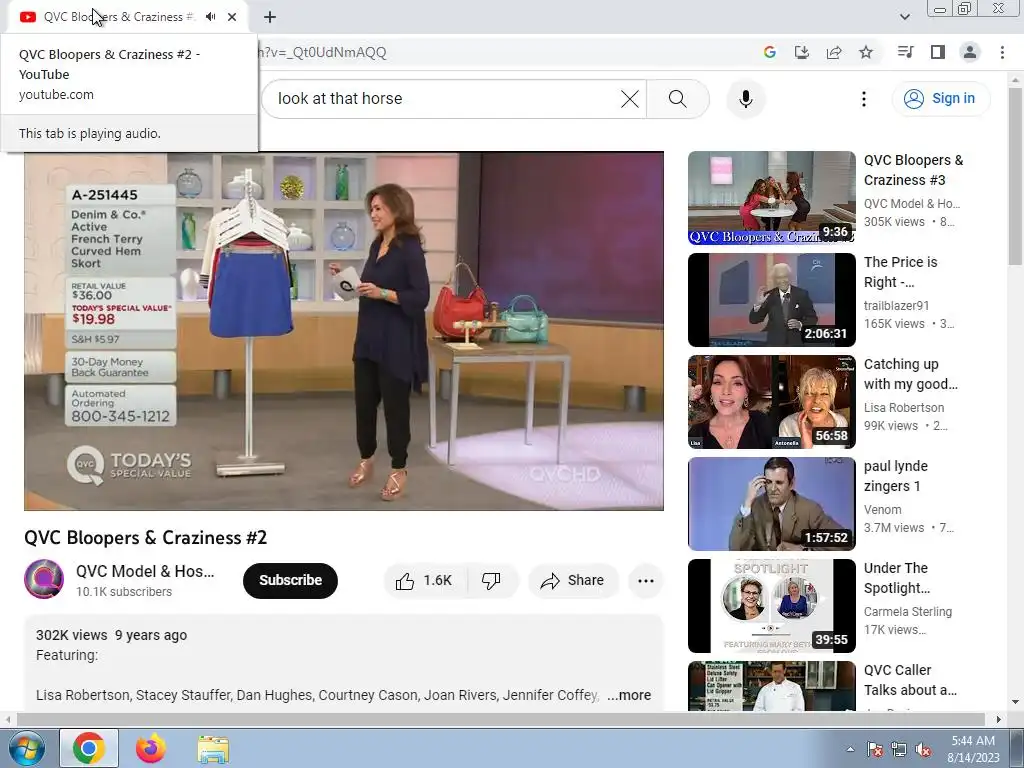Click the Sign in button
1024x768 pixels.
(940, 99)
